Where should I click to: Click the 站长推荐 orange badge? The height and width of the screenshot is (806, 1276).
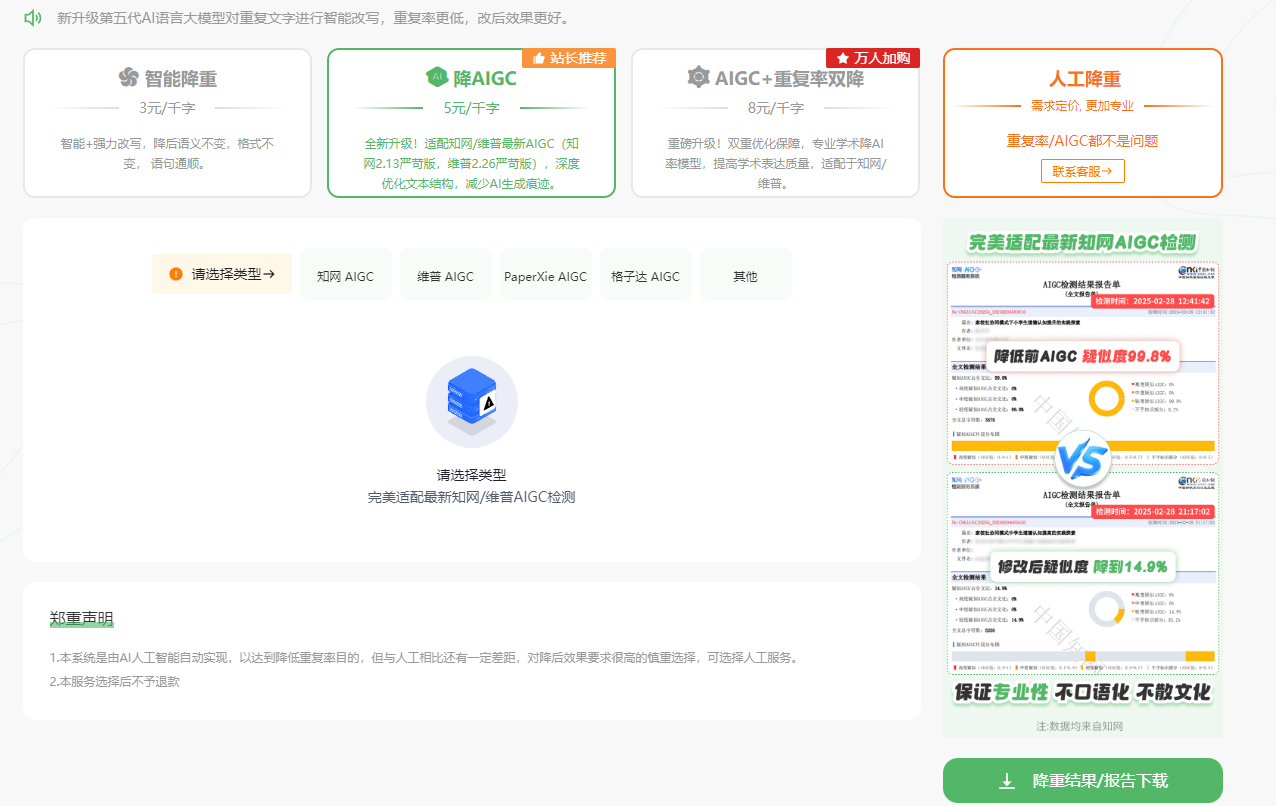(568, 58)
